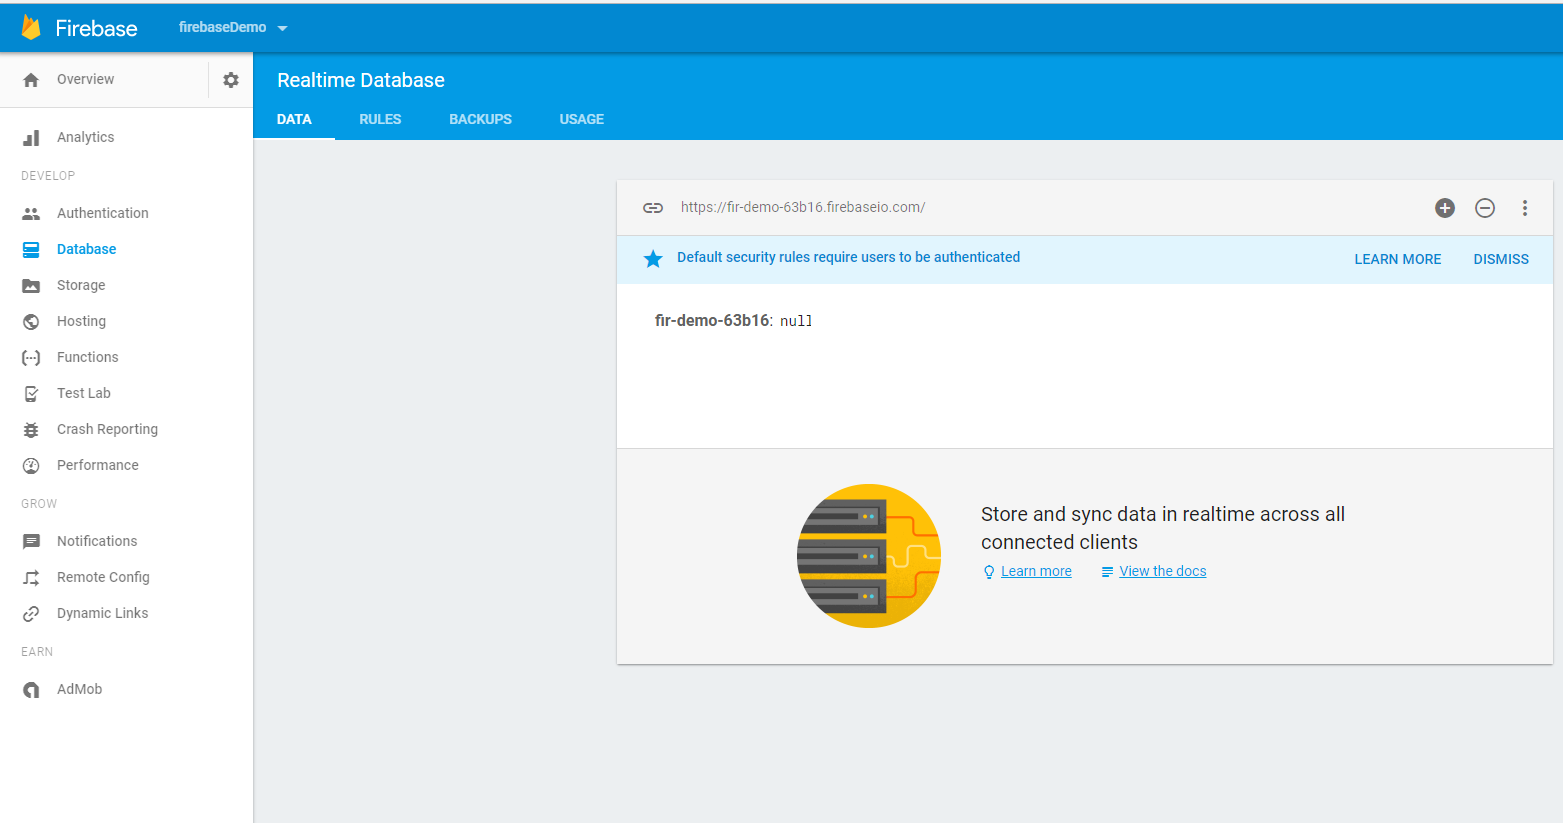Click the Database sidebar icon
Screen dimensions: 1563x823
(31, 250)
